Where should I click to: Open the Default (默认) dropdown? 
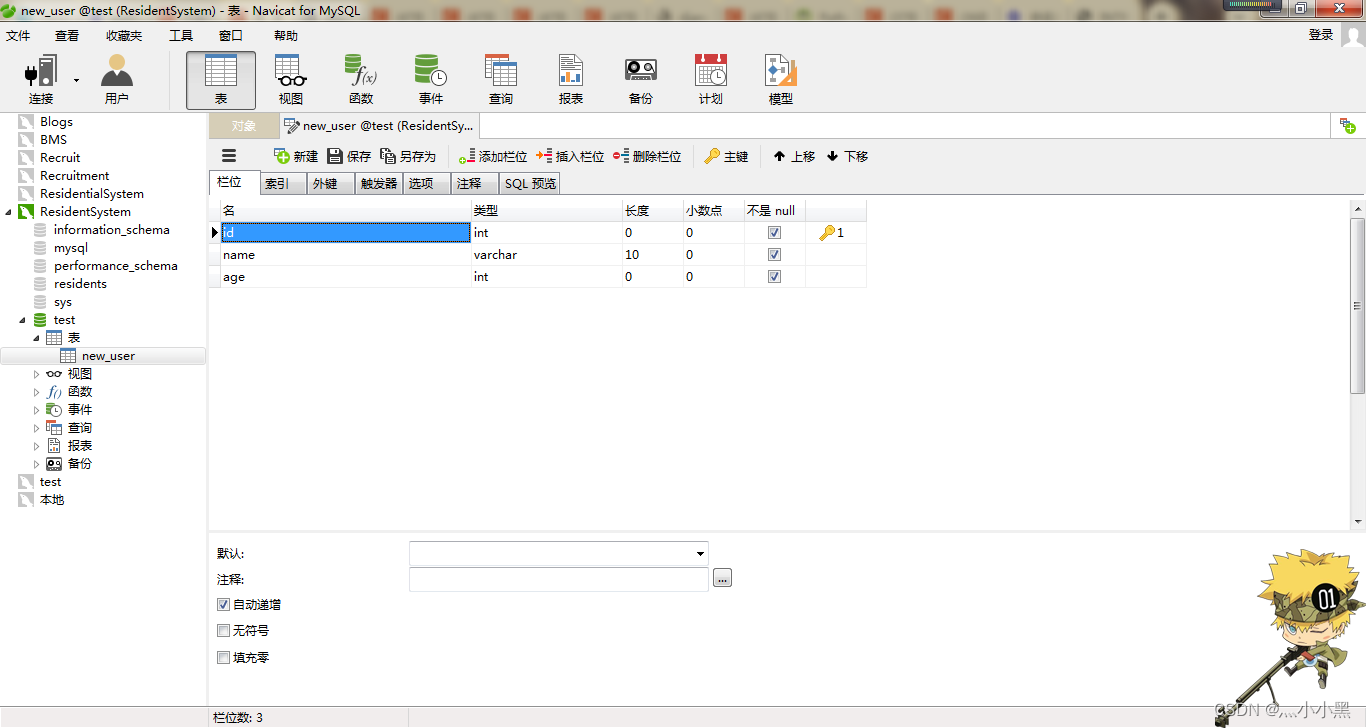pyautogui.click(x=699, y=554)
